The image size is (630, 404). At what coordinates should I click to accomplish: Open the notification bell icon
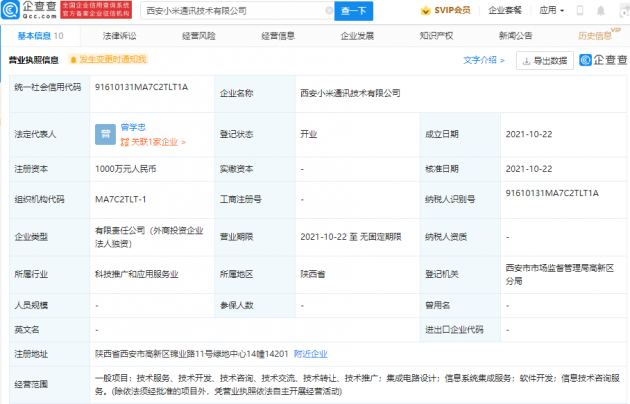(601, 11)
